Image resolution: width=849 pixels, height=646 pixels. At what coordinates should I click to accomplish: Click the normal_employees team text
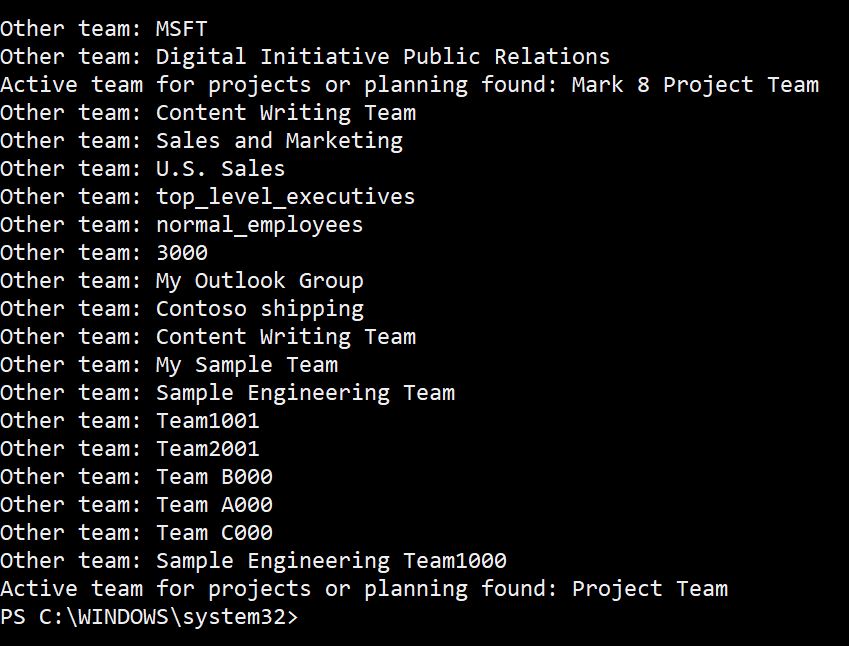(x=259, y=225)
